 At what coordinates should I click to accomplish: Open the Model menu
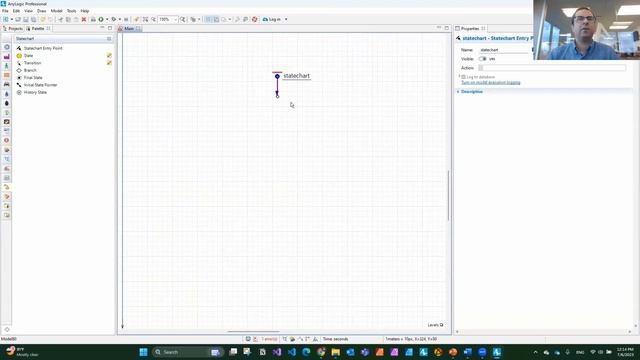(x=56, y=11)
